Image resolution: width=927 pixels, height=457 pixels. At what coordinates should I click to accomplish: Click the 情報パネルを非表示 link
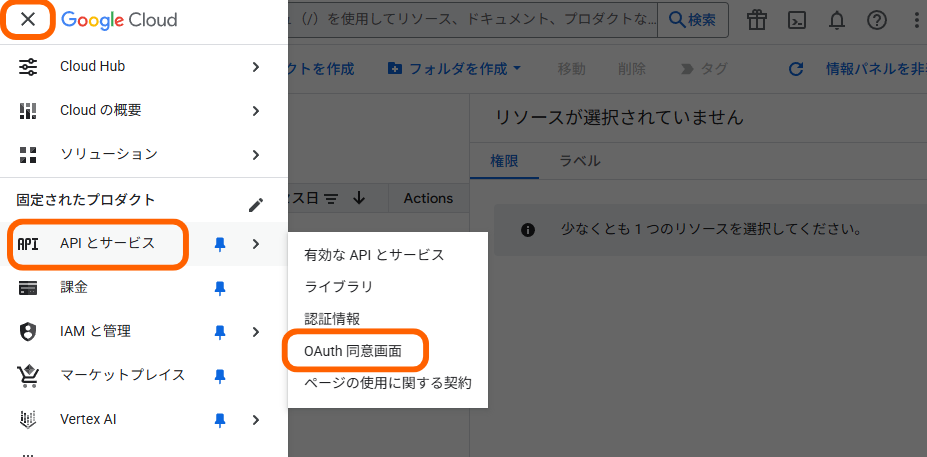click(876, 69)
